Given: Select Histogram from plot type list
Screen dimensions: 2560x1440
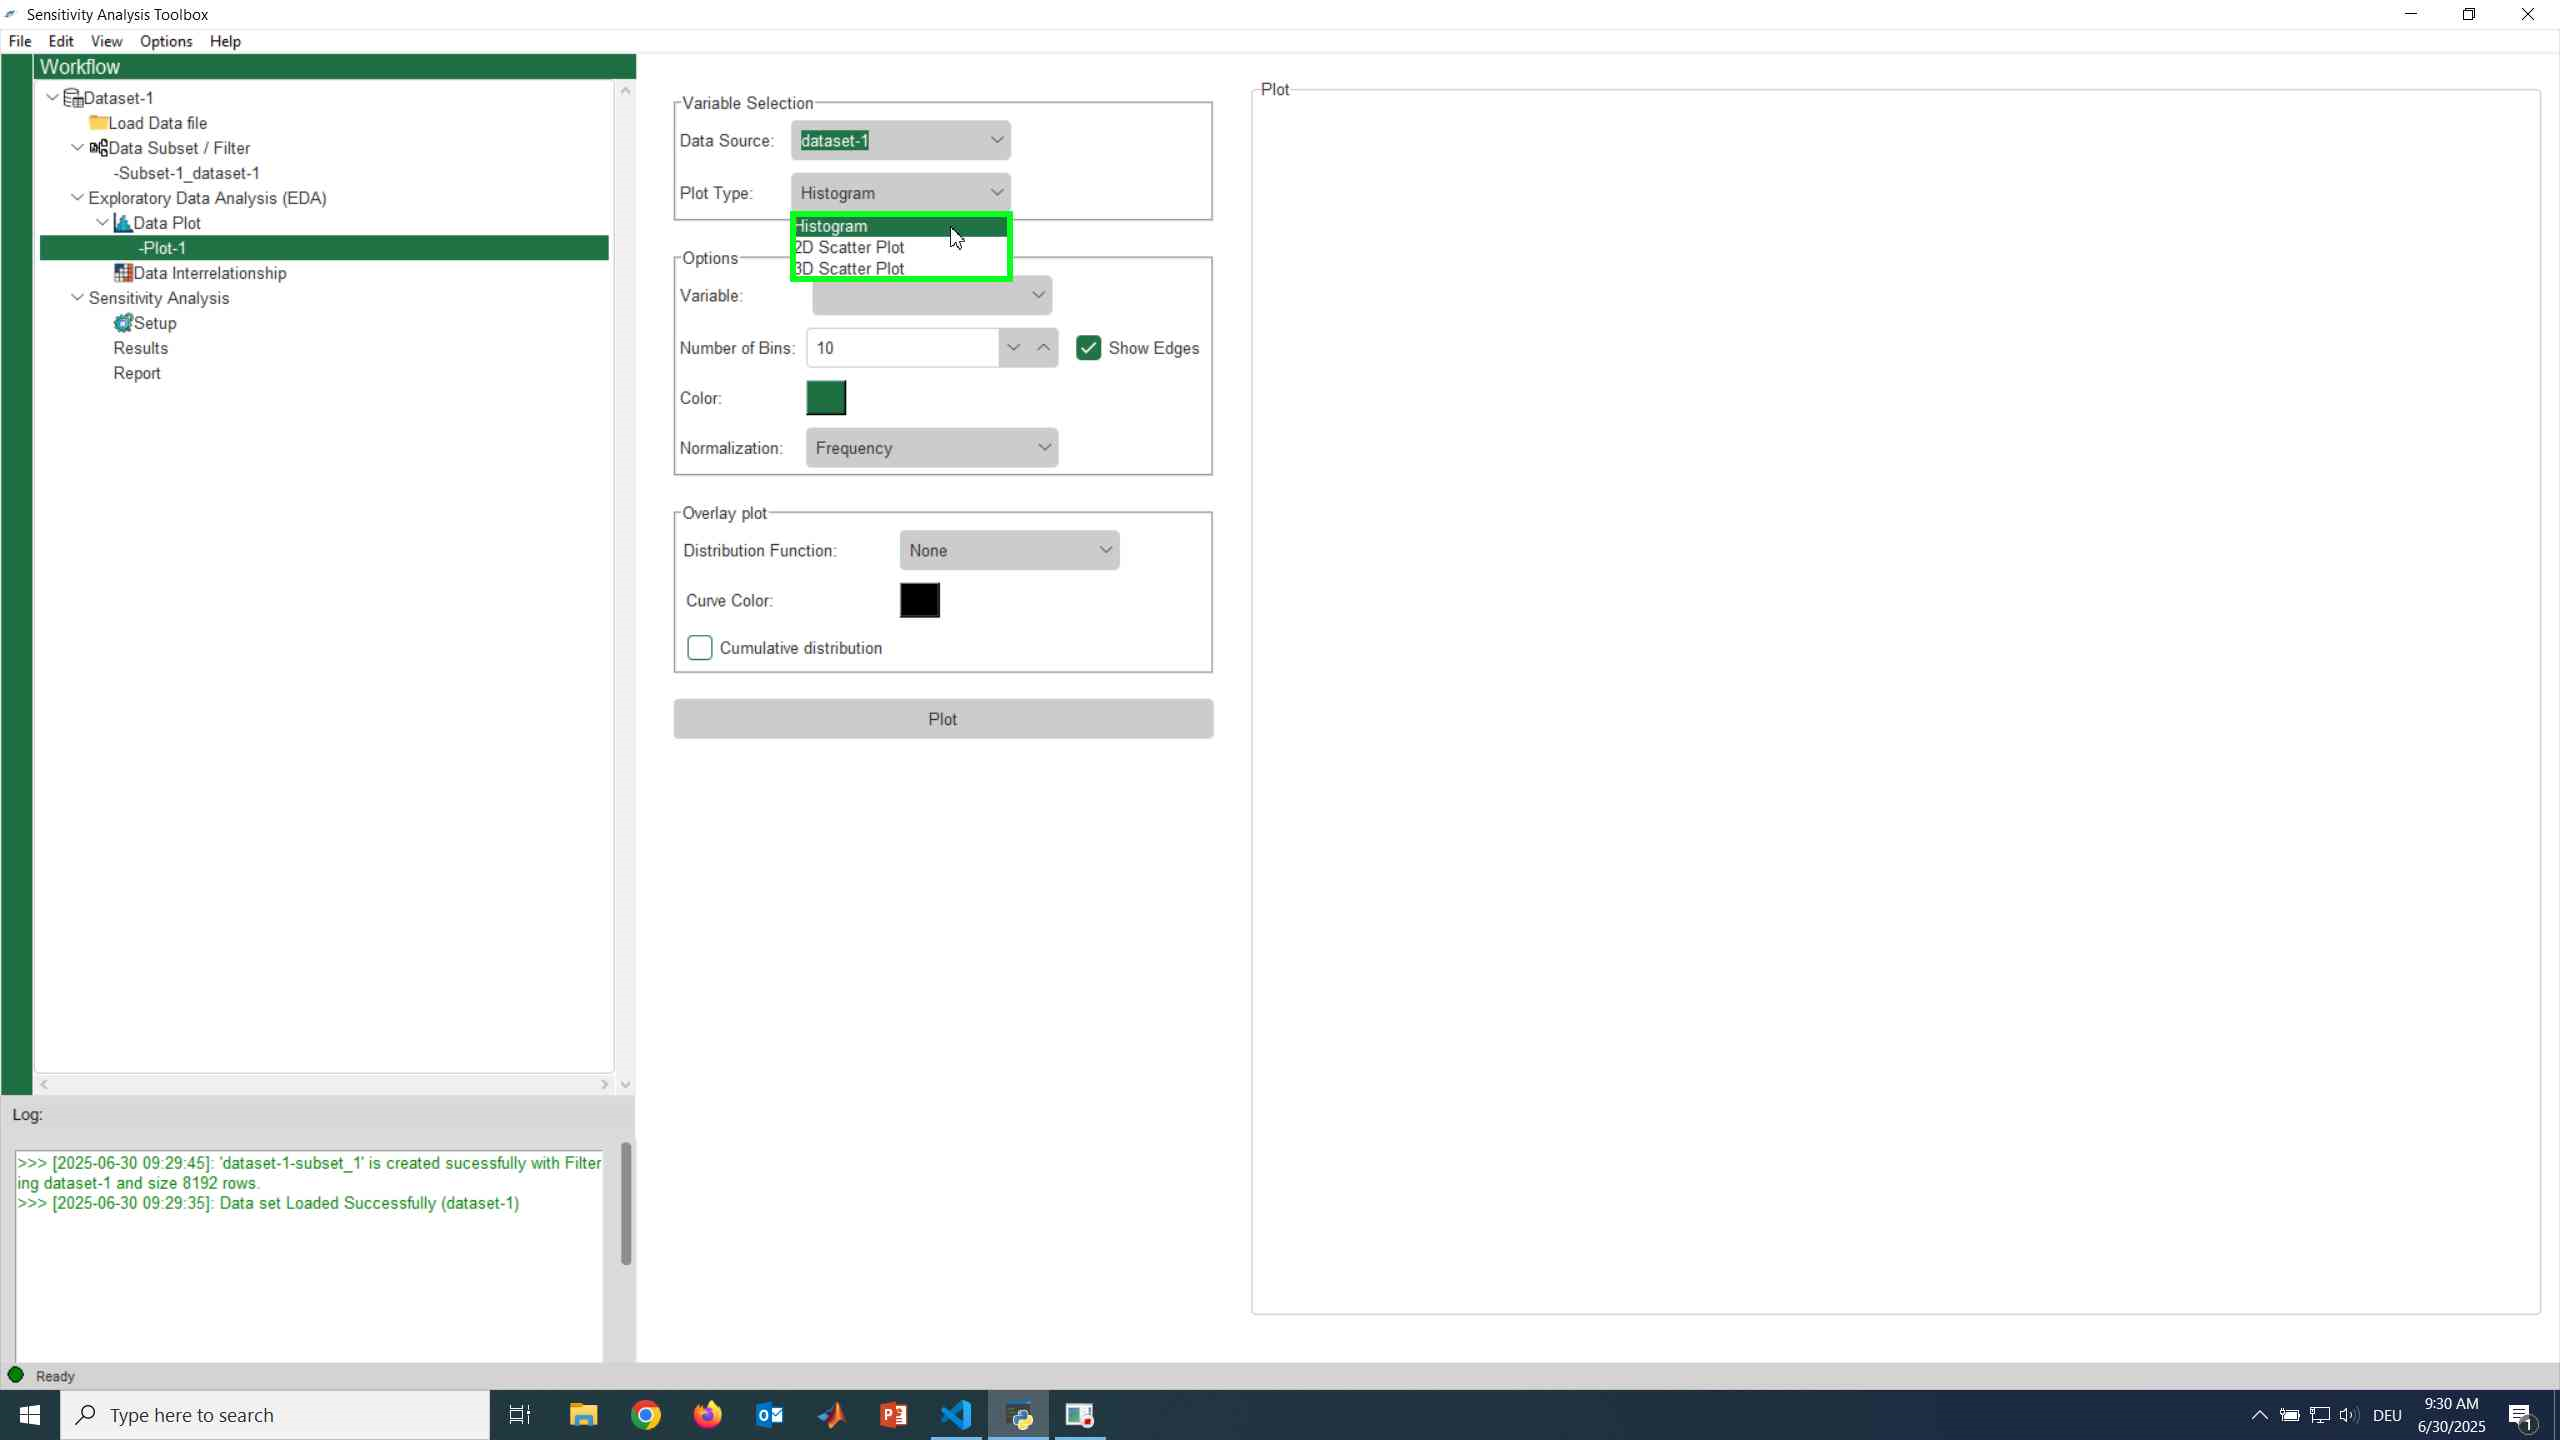Looking at the screenshot, I should 900,226.
